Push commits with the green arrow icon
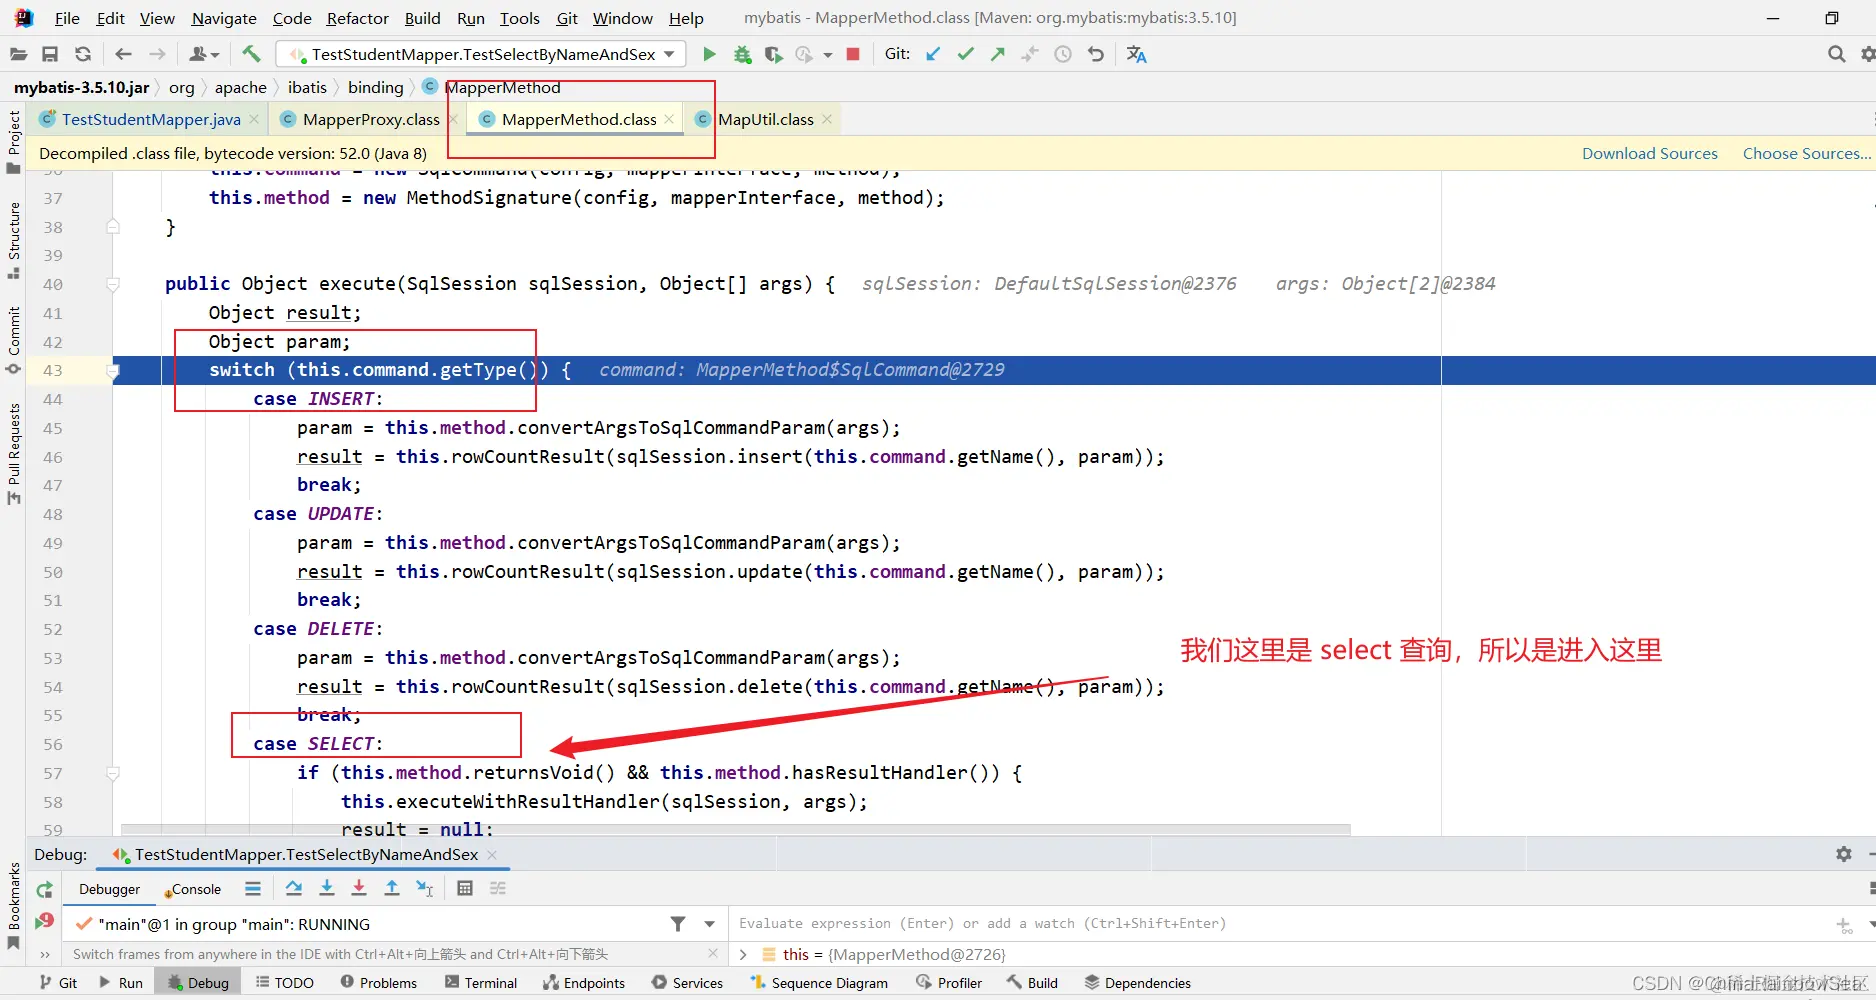 (x=998, y=54)
